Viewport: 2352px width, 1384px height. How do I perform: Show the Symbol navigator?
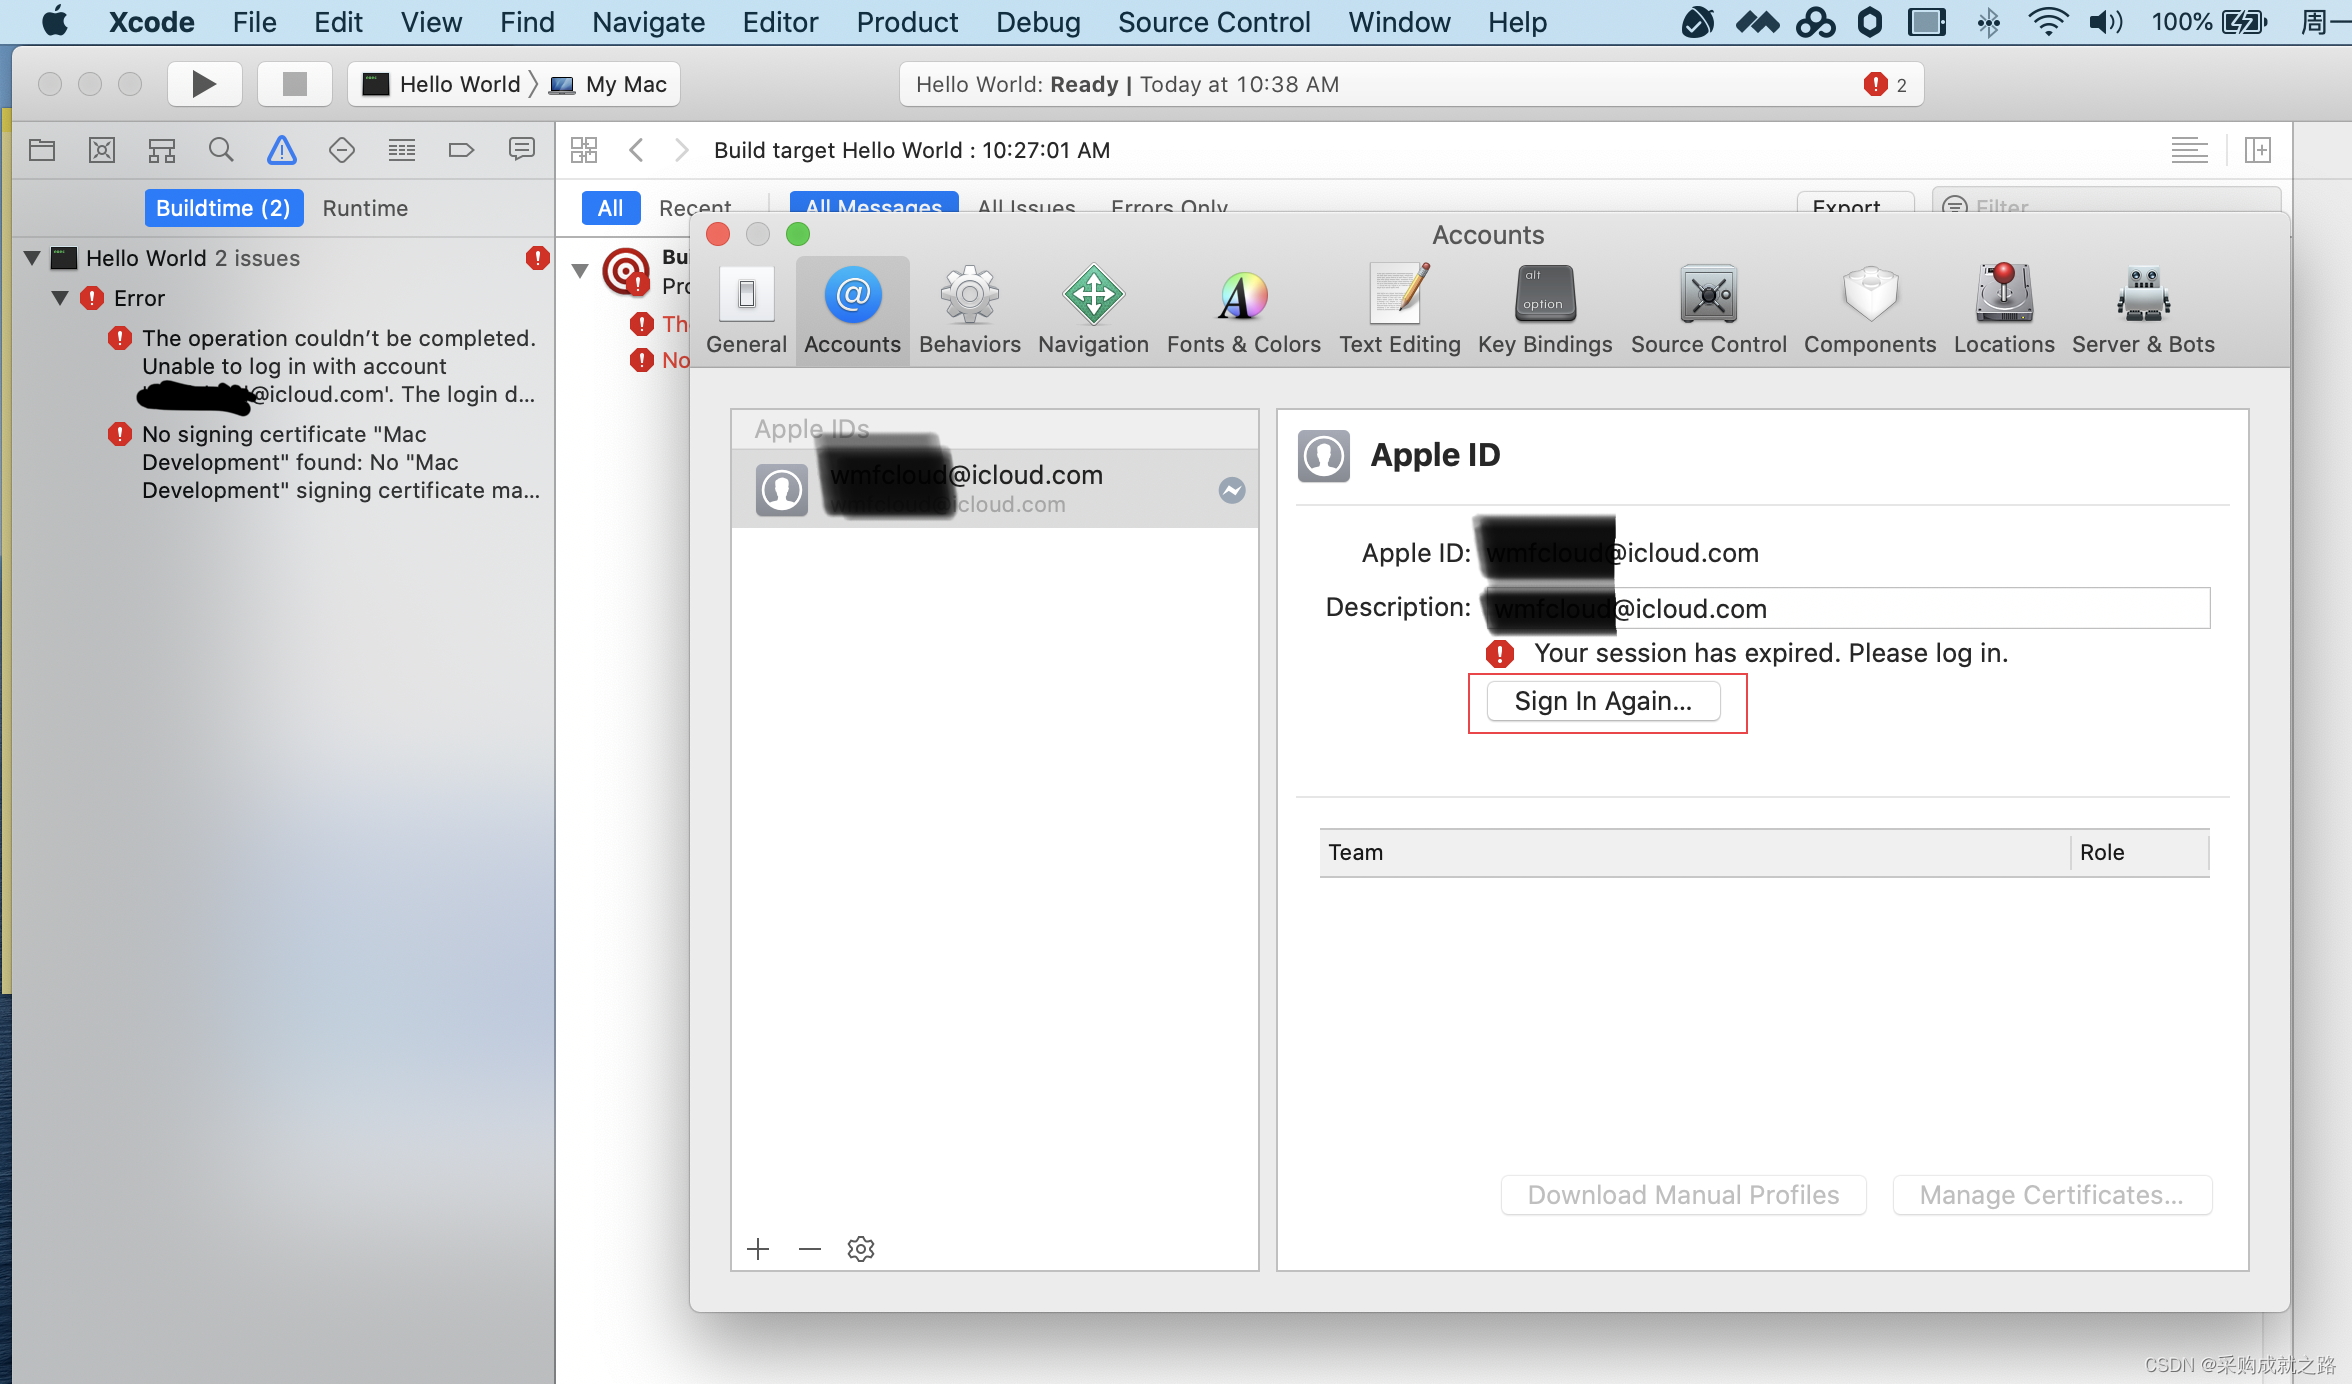pyautogui.click(x=162, y=150)
